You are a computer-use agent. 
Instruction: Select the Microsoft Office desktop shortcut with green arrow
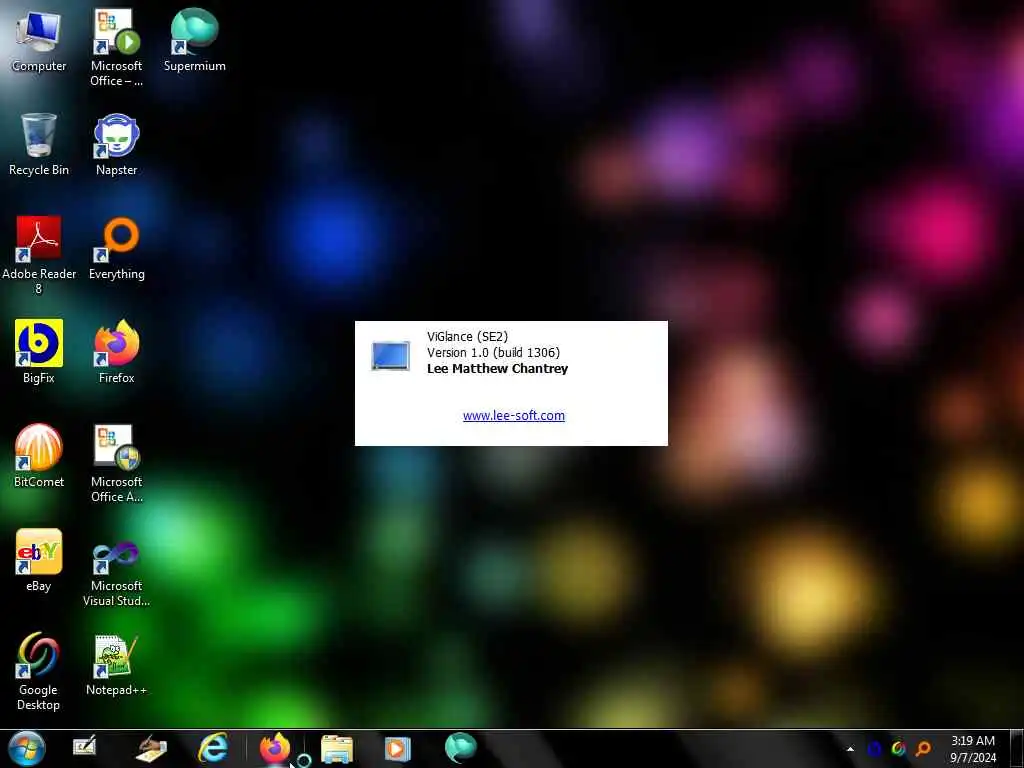click(x=116, y=48)
